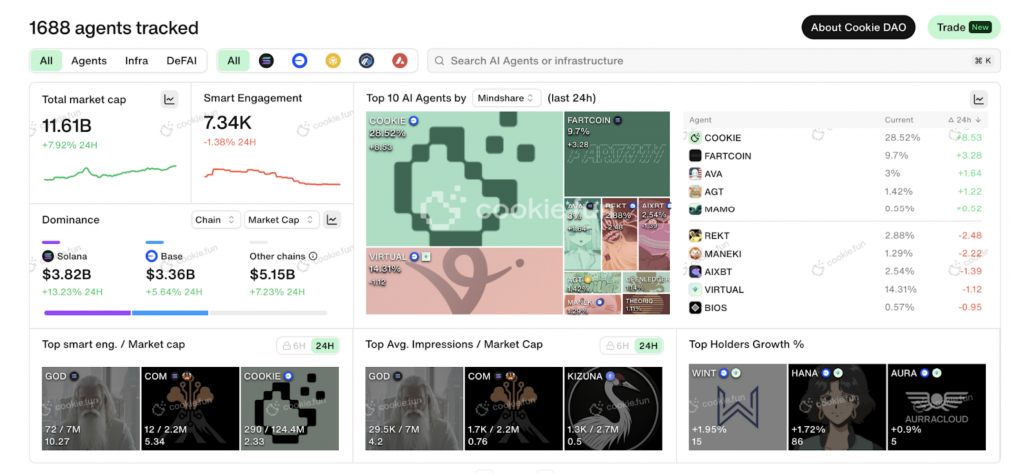Select All in the chain filter group

click(x=233, y=61)
